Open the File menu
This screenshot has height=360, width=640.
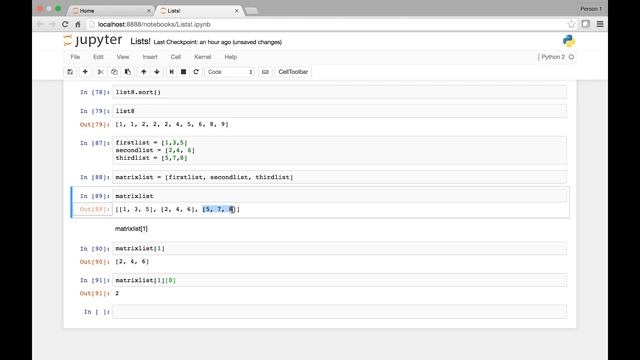click(75, 57)
